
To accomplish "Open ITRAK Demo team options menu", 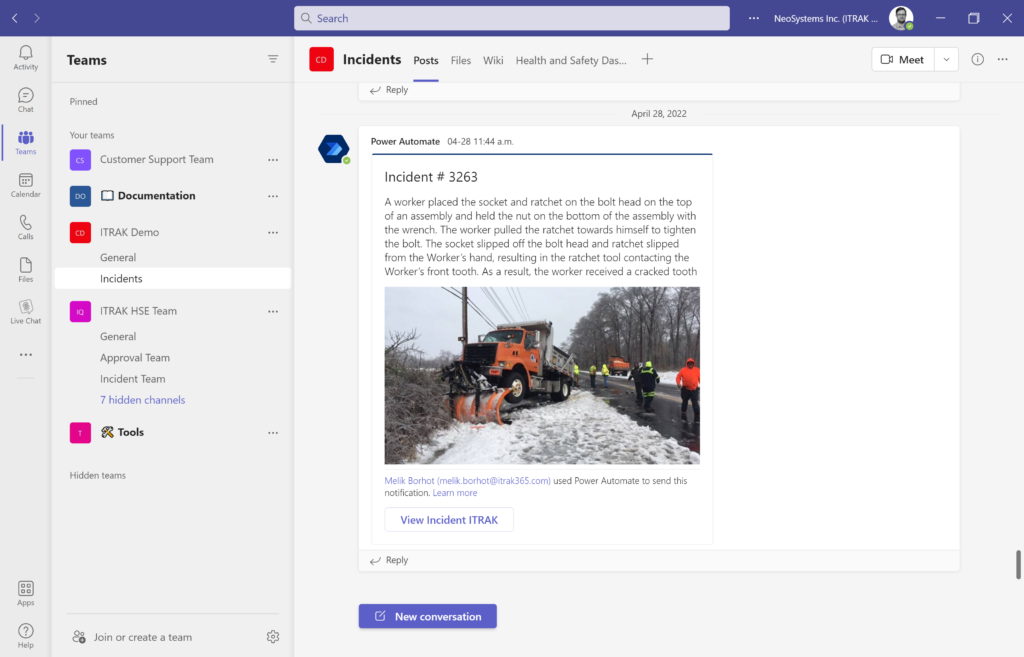I will (272, 232).
